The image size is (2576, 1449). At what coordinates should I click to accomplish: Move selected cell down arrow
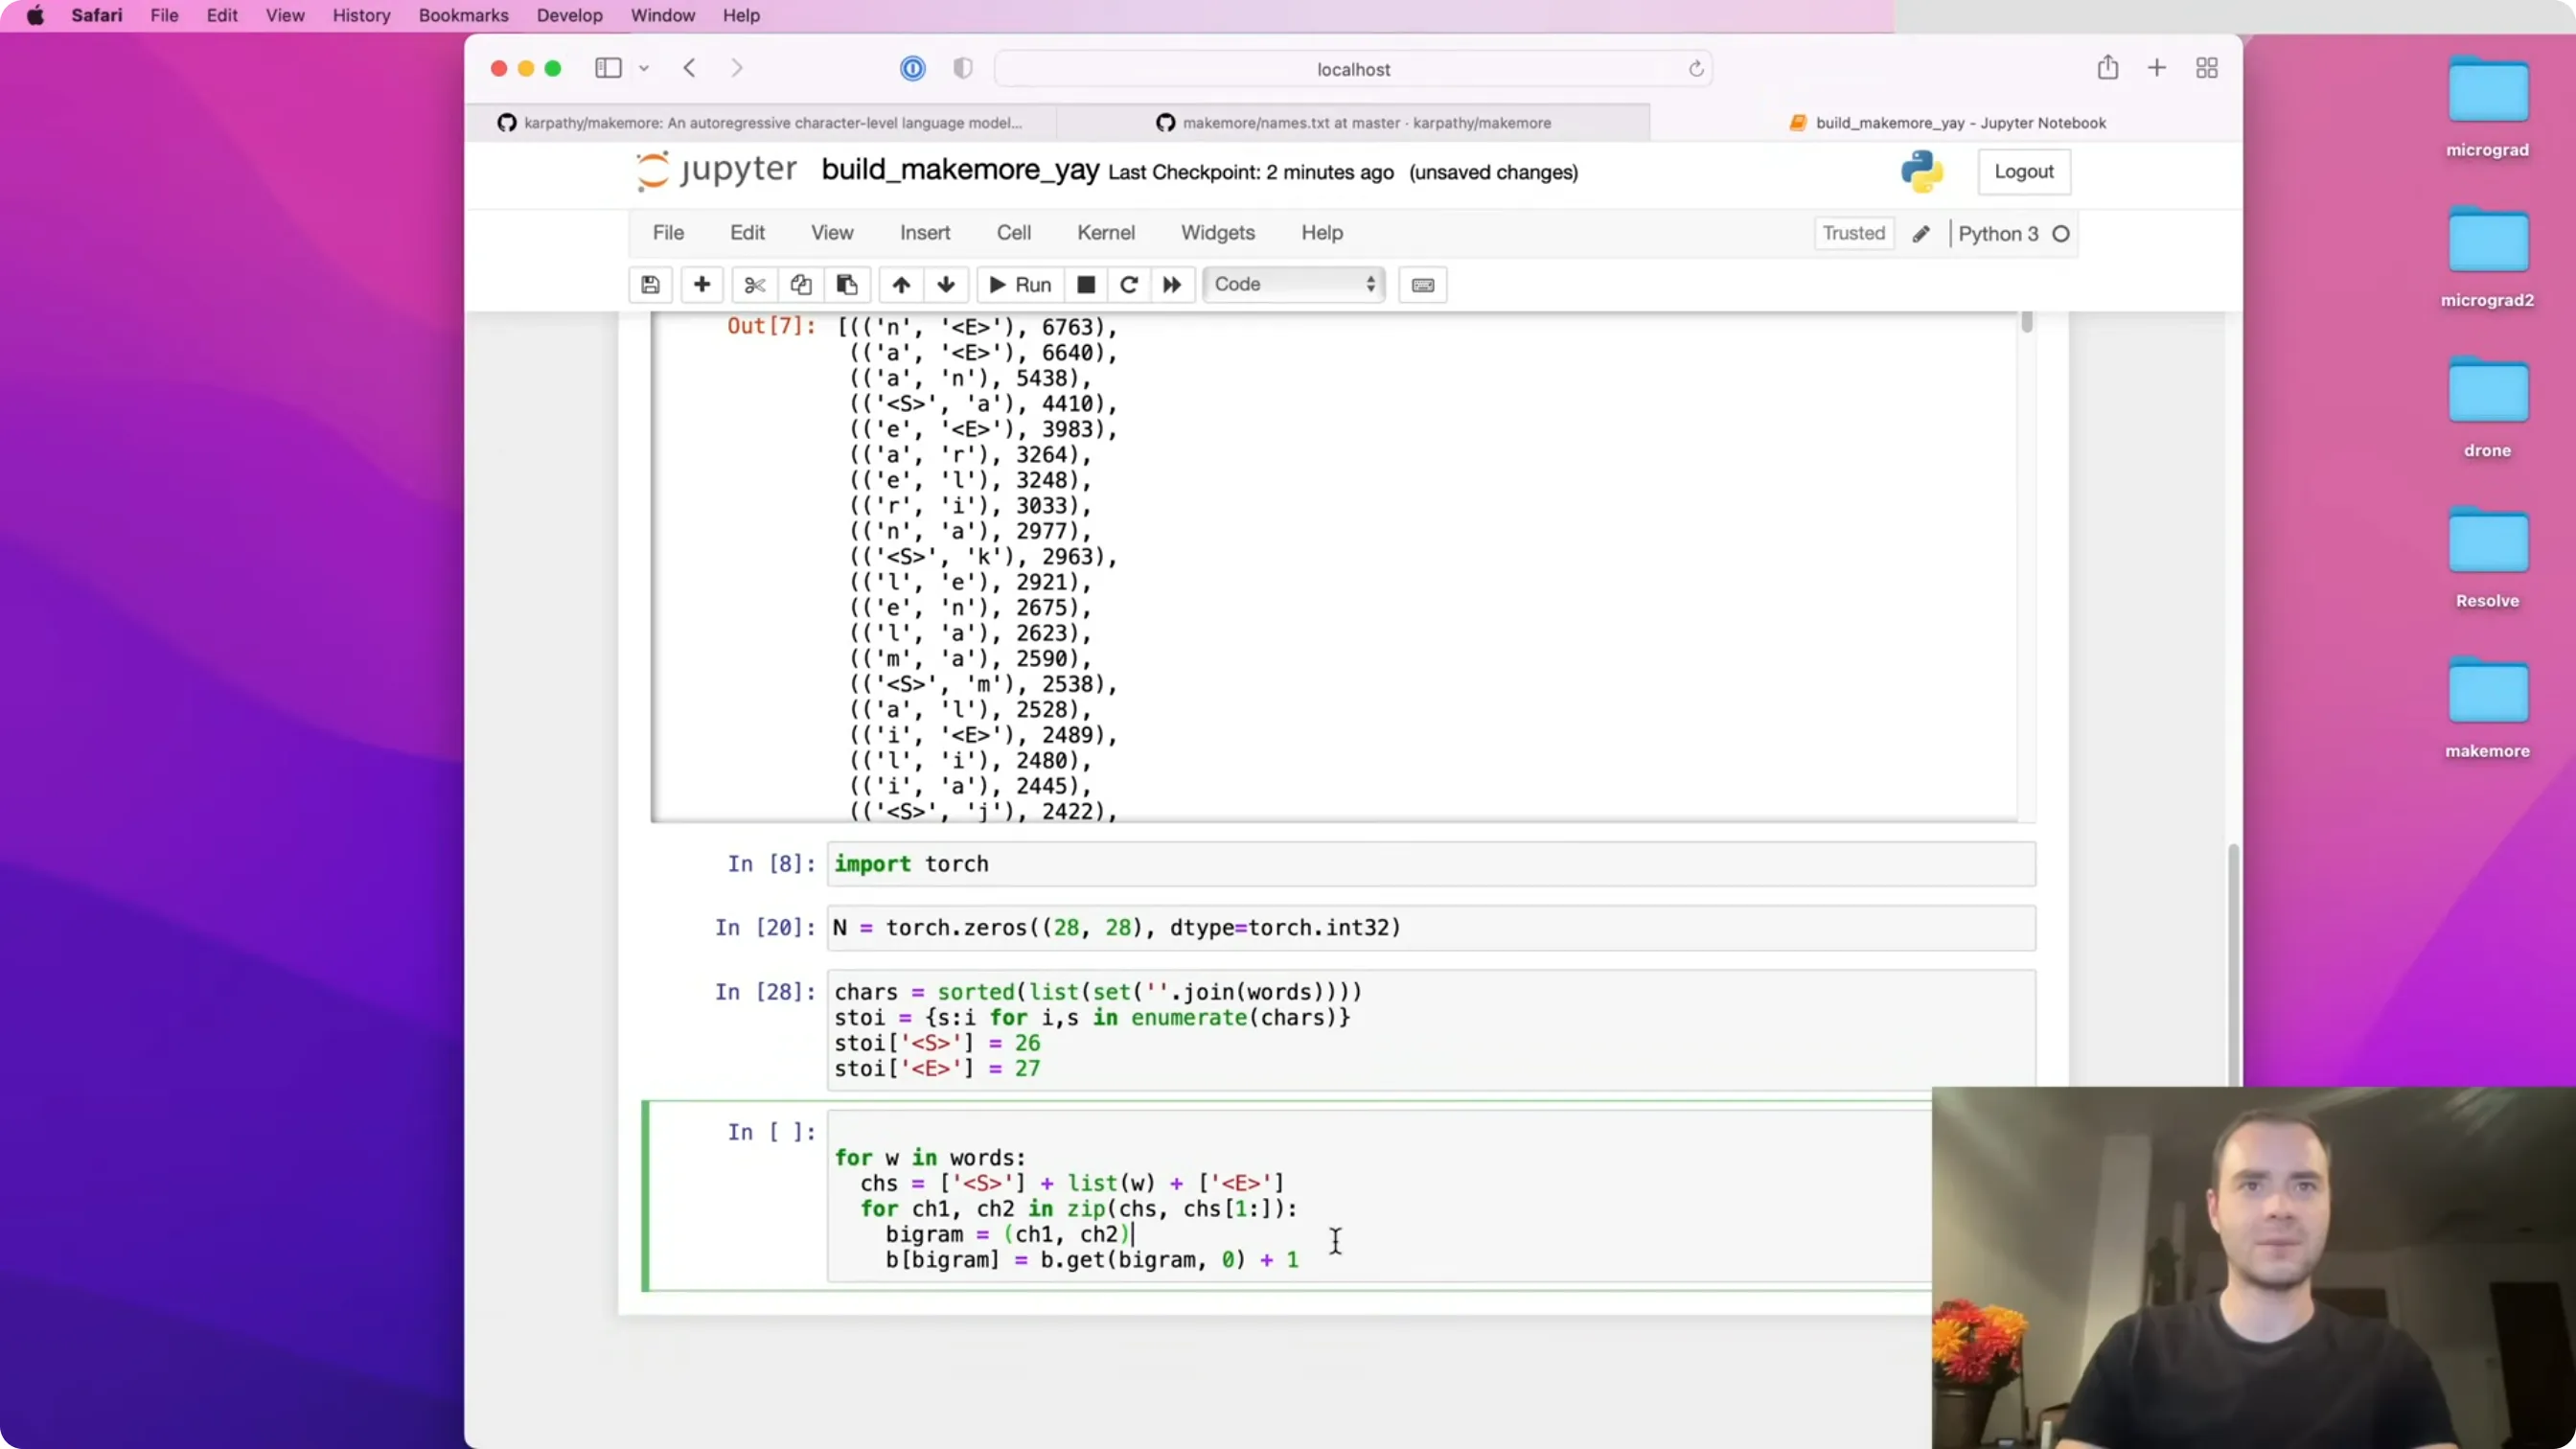point(946,285)
